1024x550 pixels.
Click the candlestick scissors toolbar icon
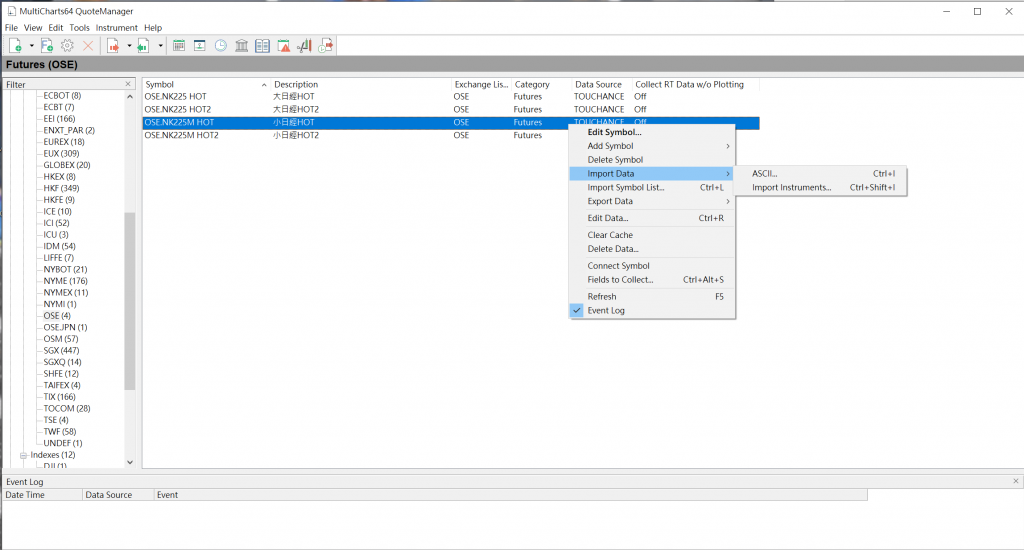tap(304, 46)
